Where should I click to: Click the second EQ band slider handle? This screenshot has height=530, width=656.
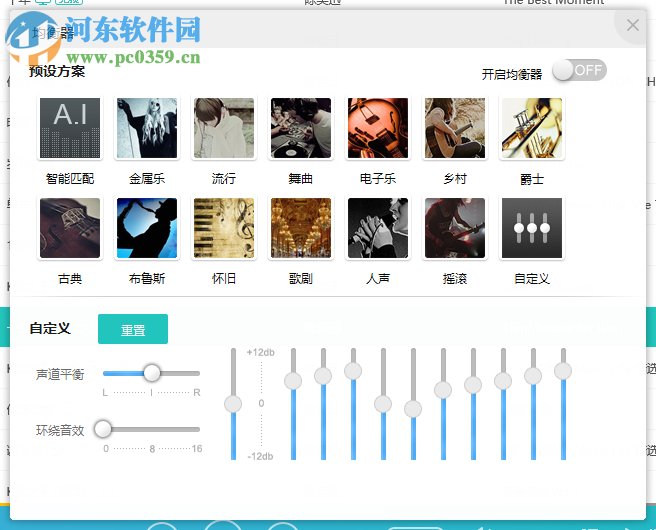(x=323, y=376)
